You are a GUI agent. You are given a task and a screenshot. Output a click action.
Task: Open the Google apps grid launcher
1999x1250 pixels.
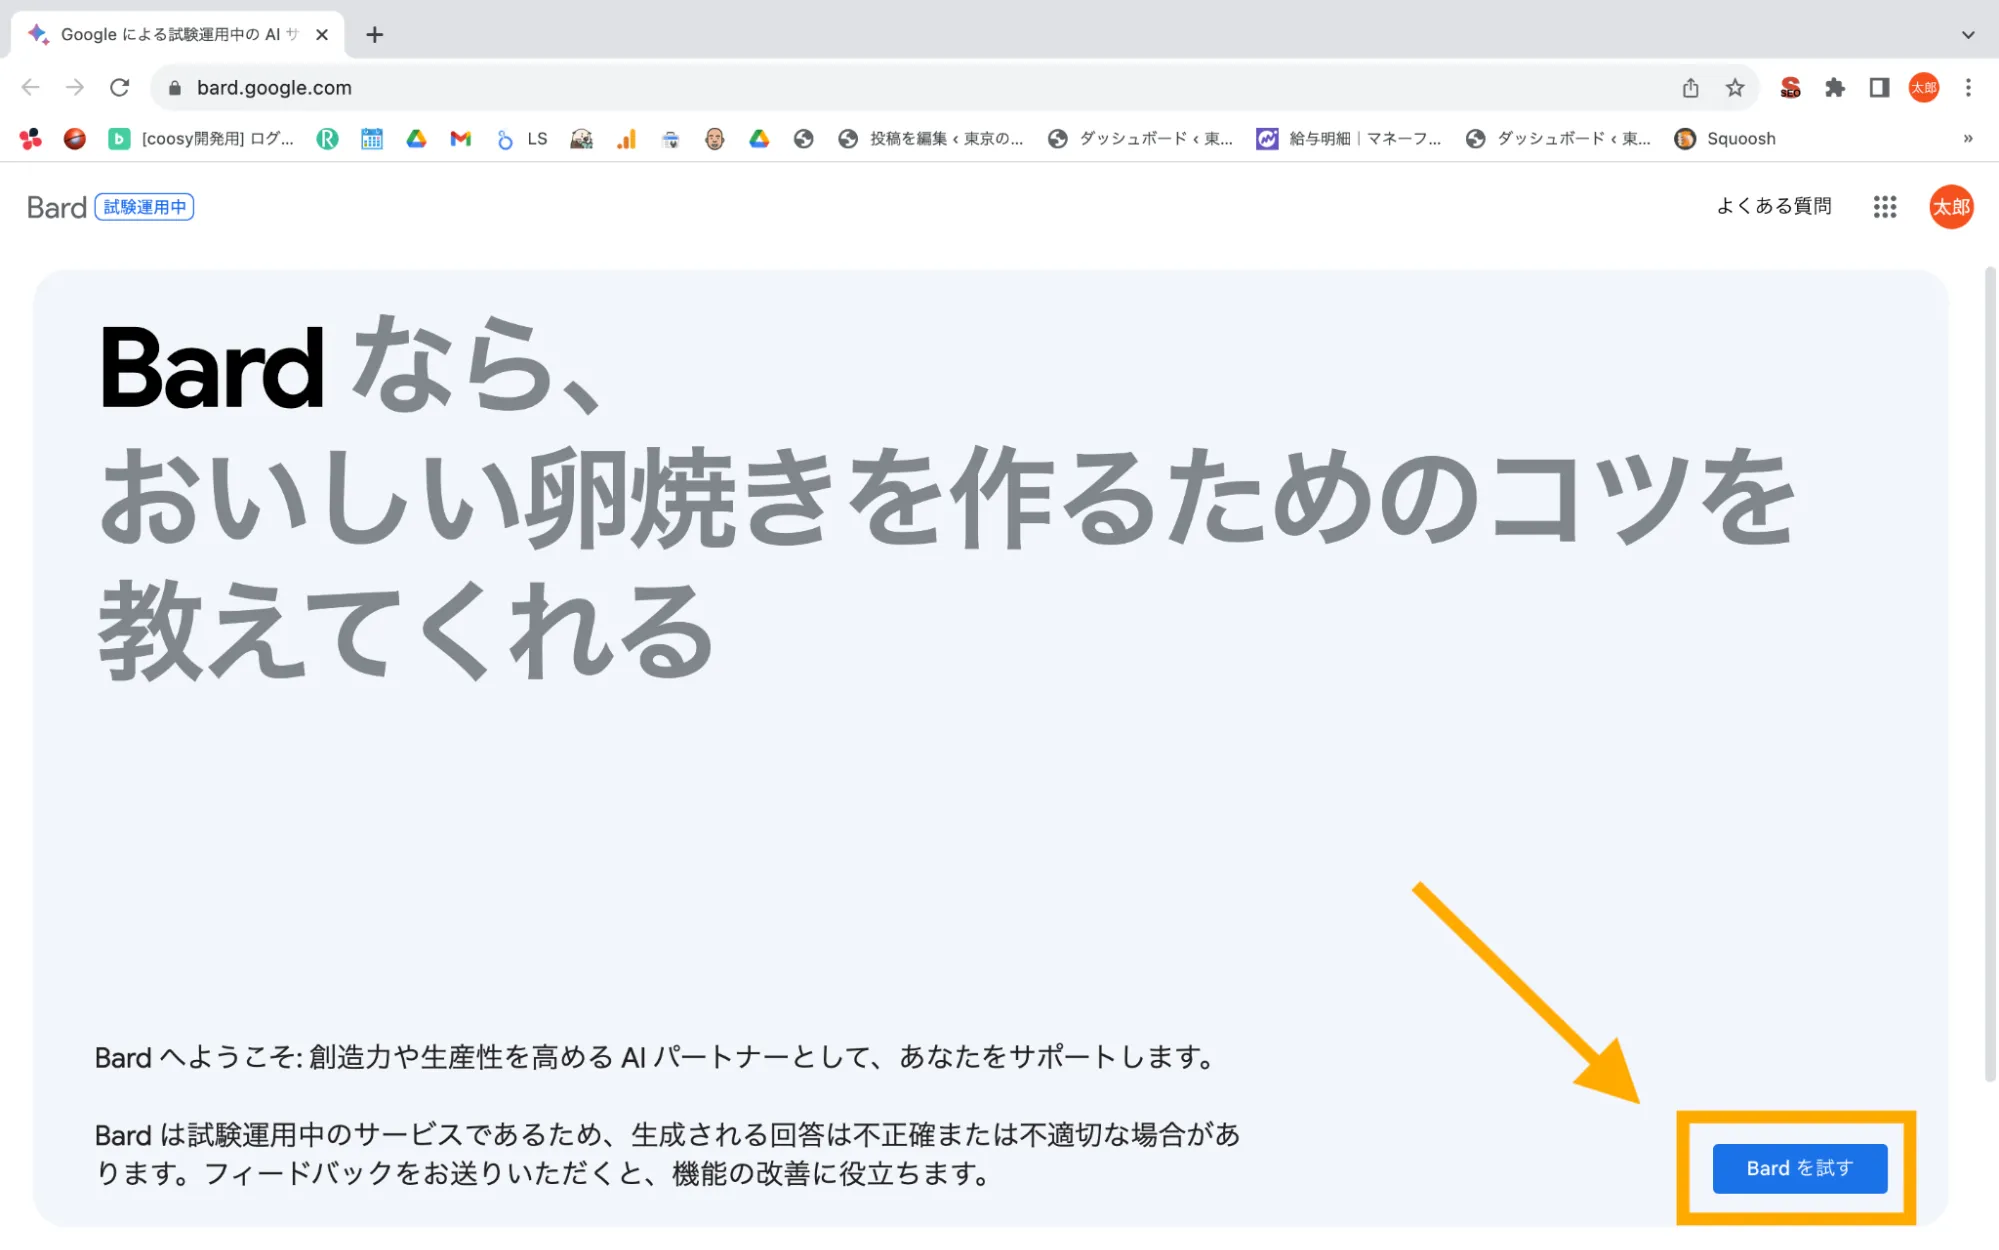point(1885,207)
